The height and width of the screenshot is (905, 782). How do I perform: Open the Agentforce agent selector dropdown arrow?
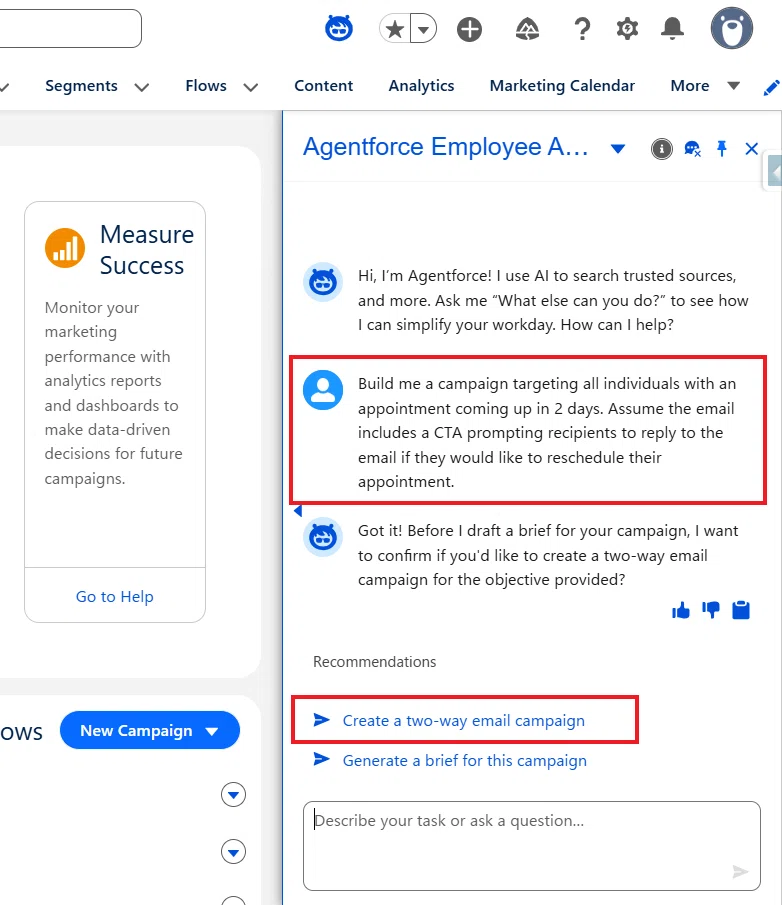click(x=618, y=149)
